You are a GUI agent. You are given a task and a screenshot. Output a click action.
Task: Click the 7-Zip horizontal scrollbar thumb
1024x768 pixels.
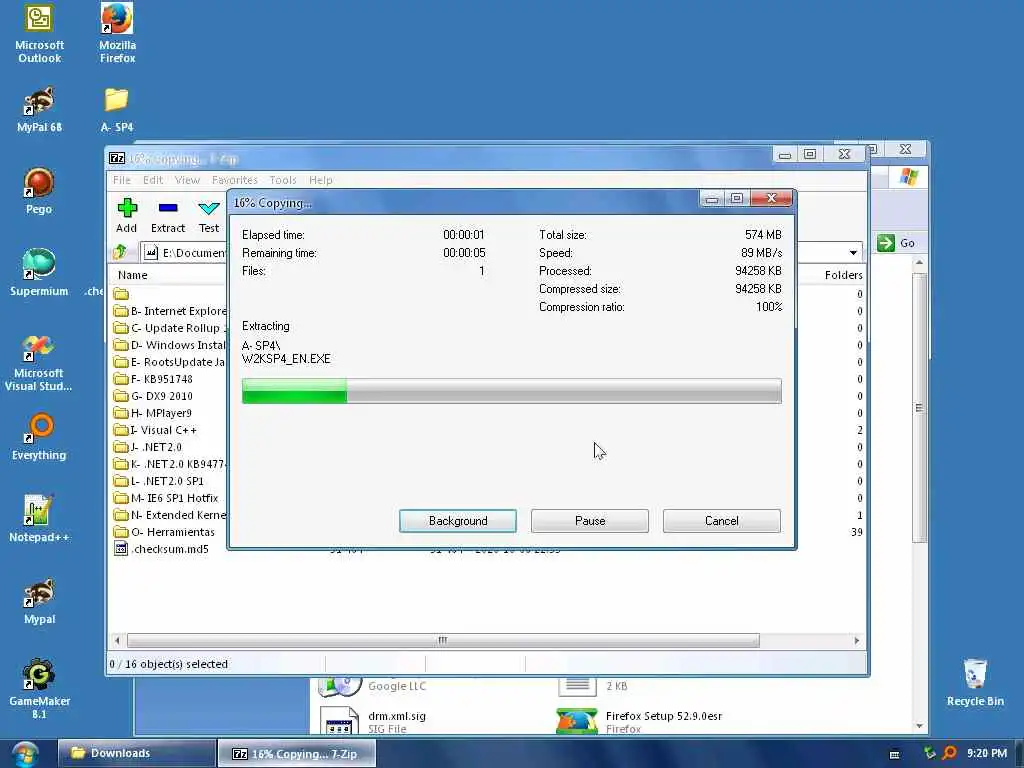443,640
